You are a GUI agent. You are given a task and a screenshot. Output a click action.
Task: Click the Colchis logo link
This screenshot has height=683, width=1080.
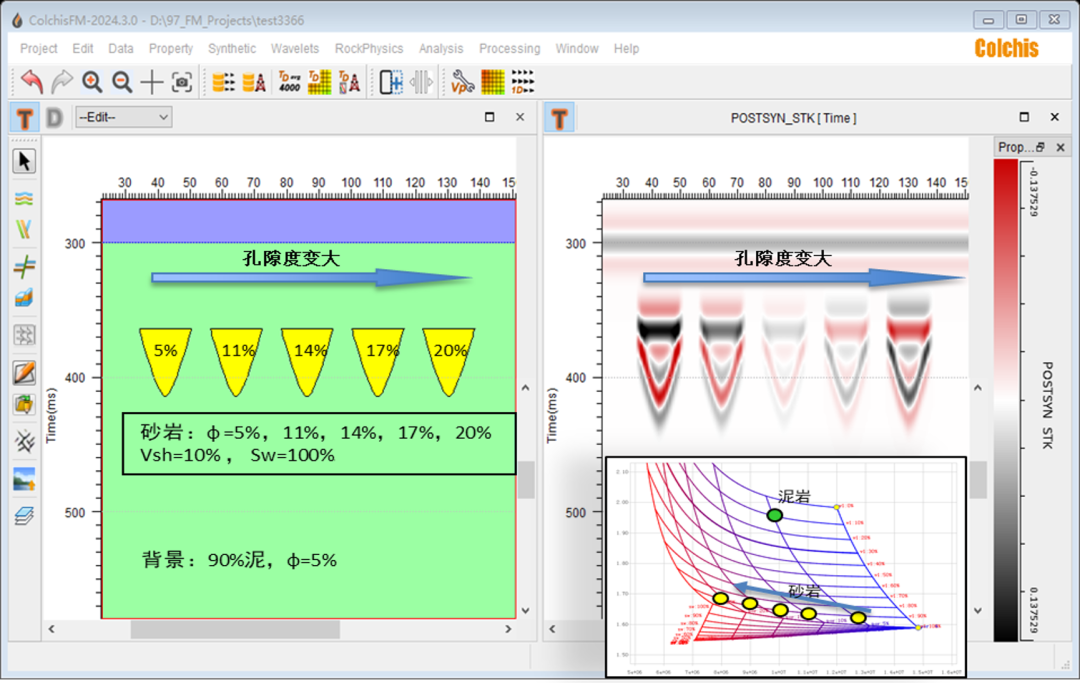coord(1006,48)
